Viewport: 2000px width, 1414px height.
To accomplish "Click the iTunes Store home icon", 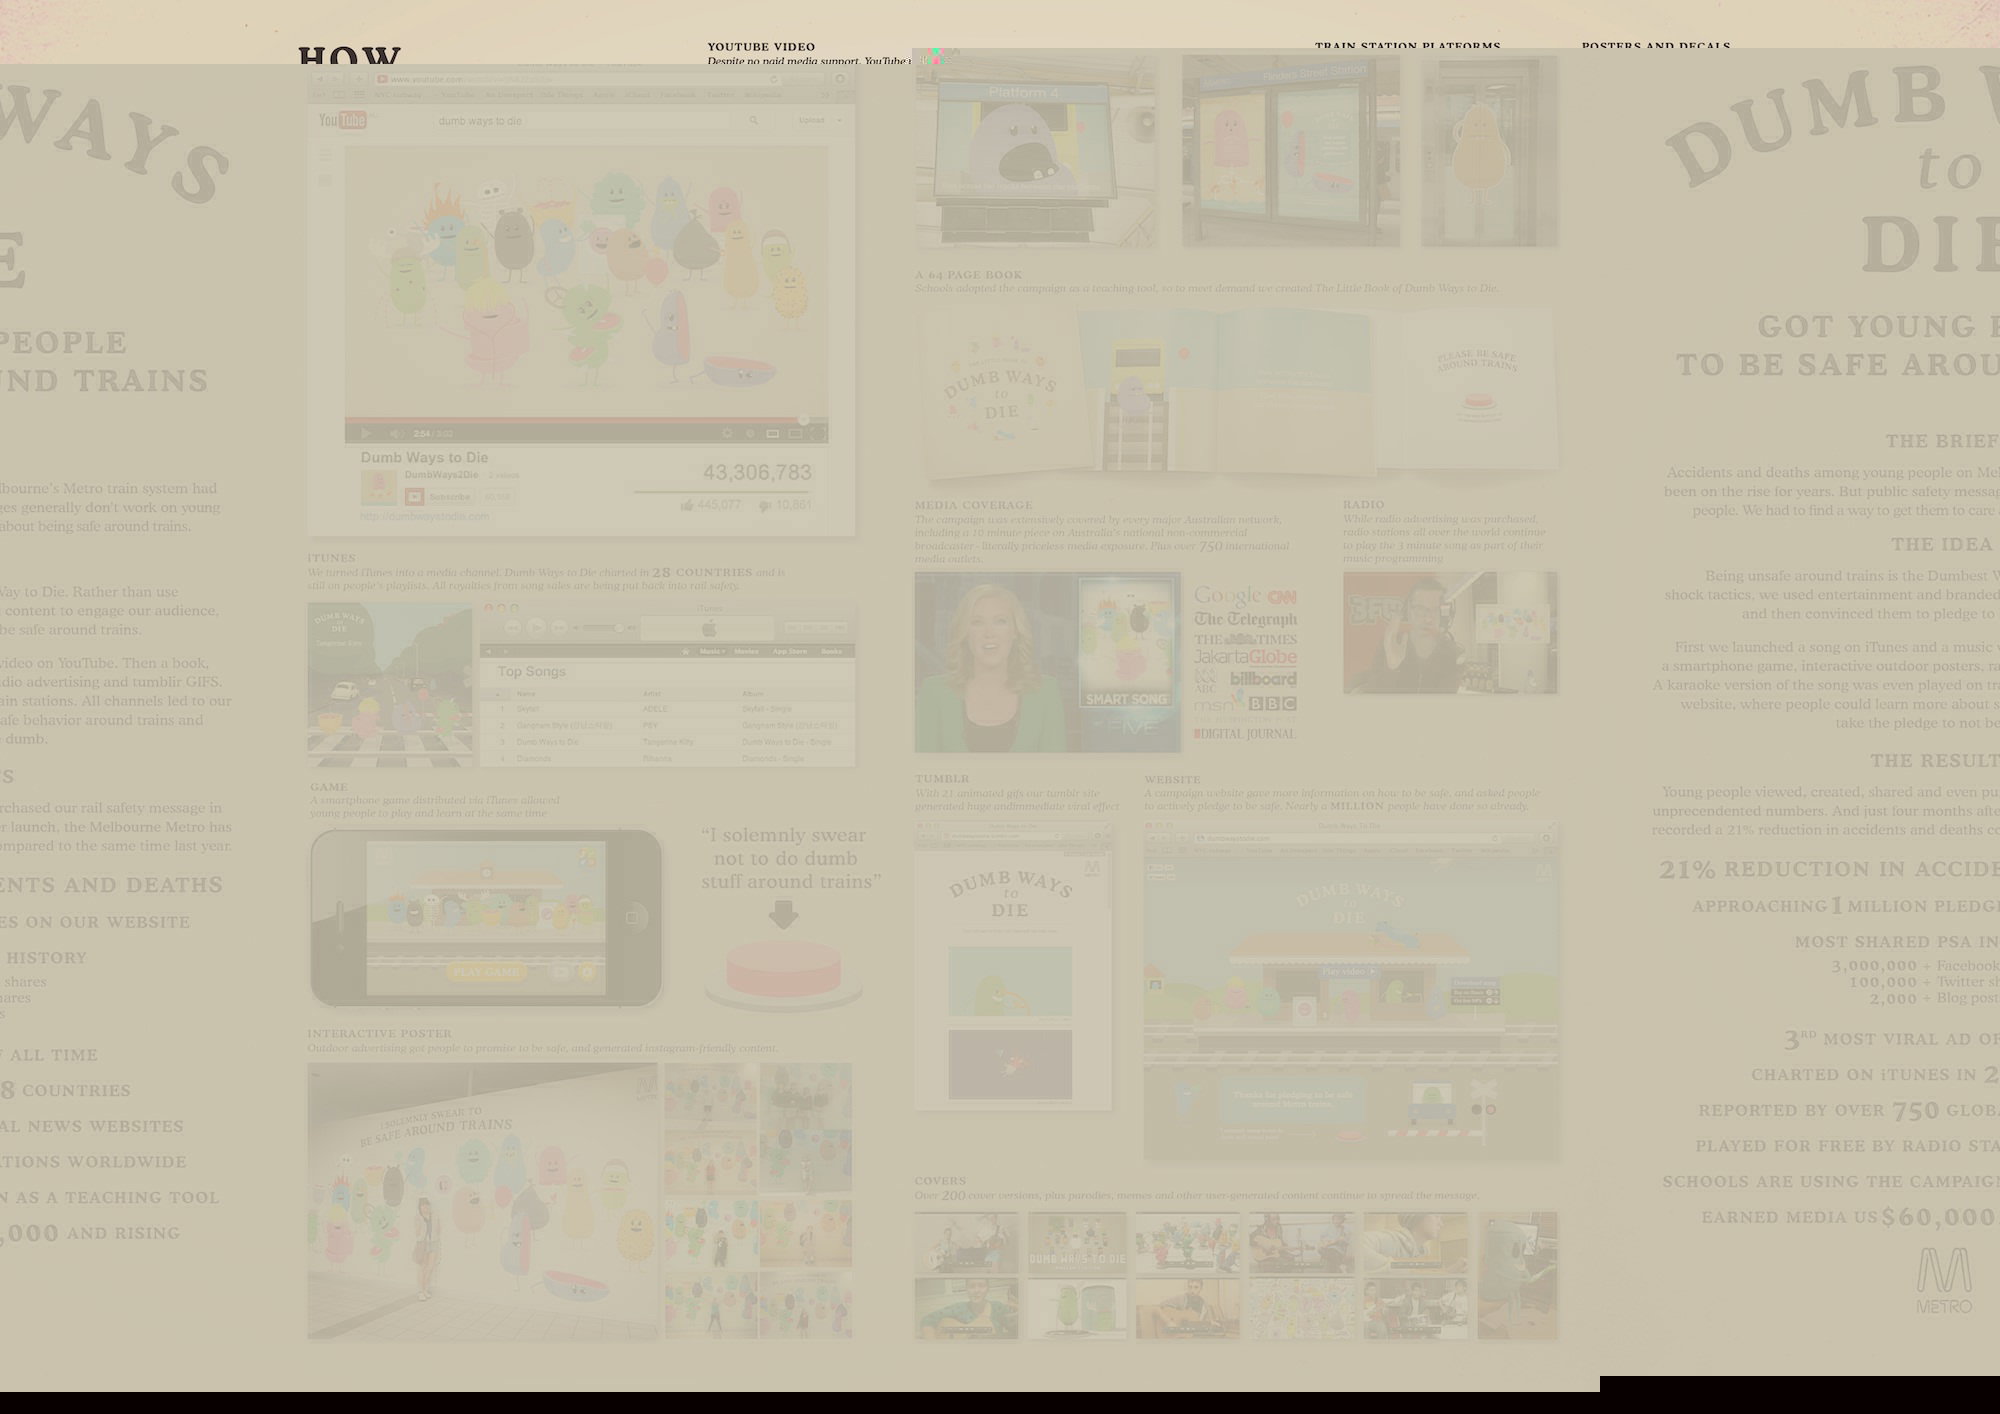I will (x=686, y=651).
